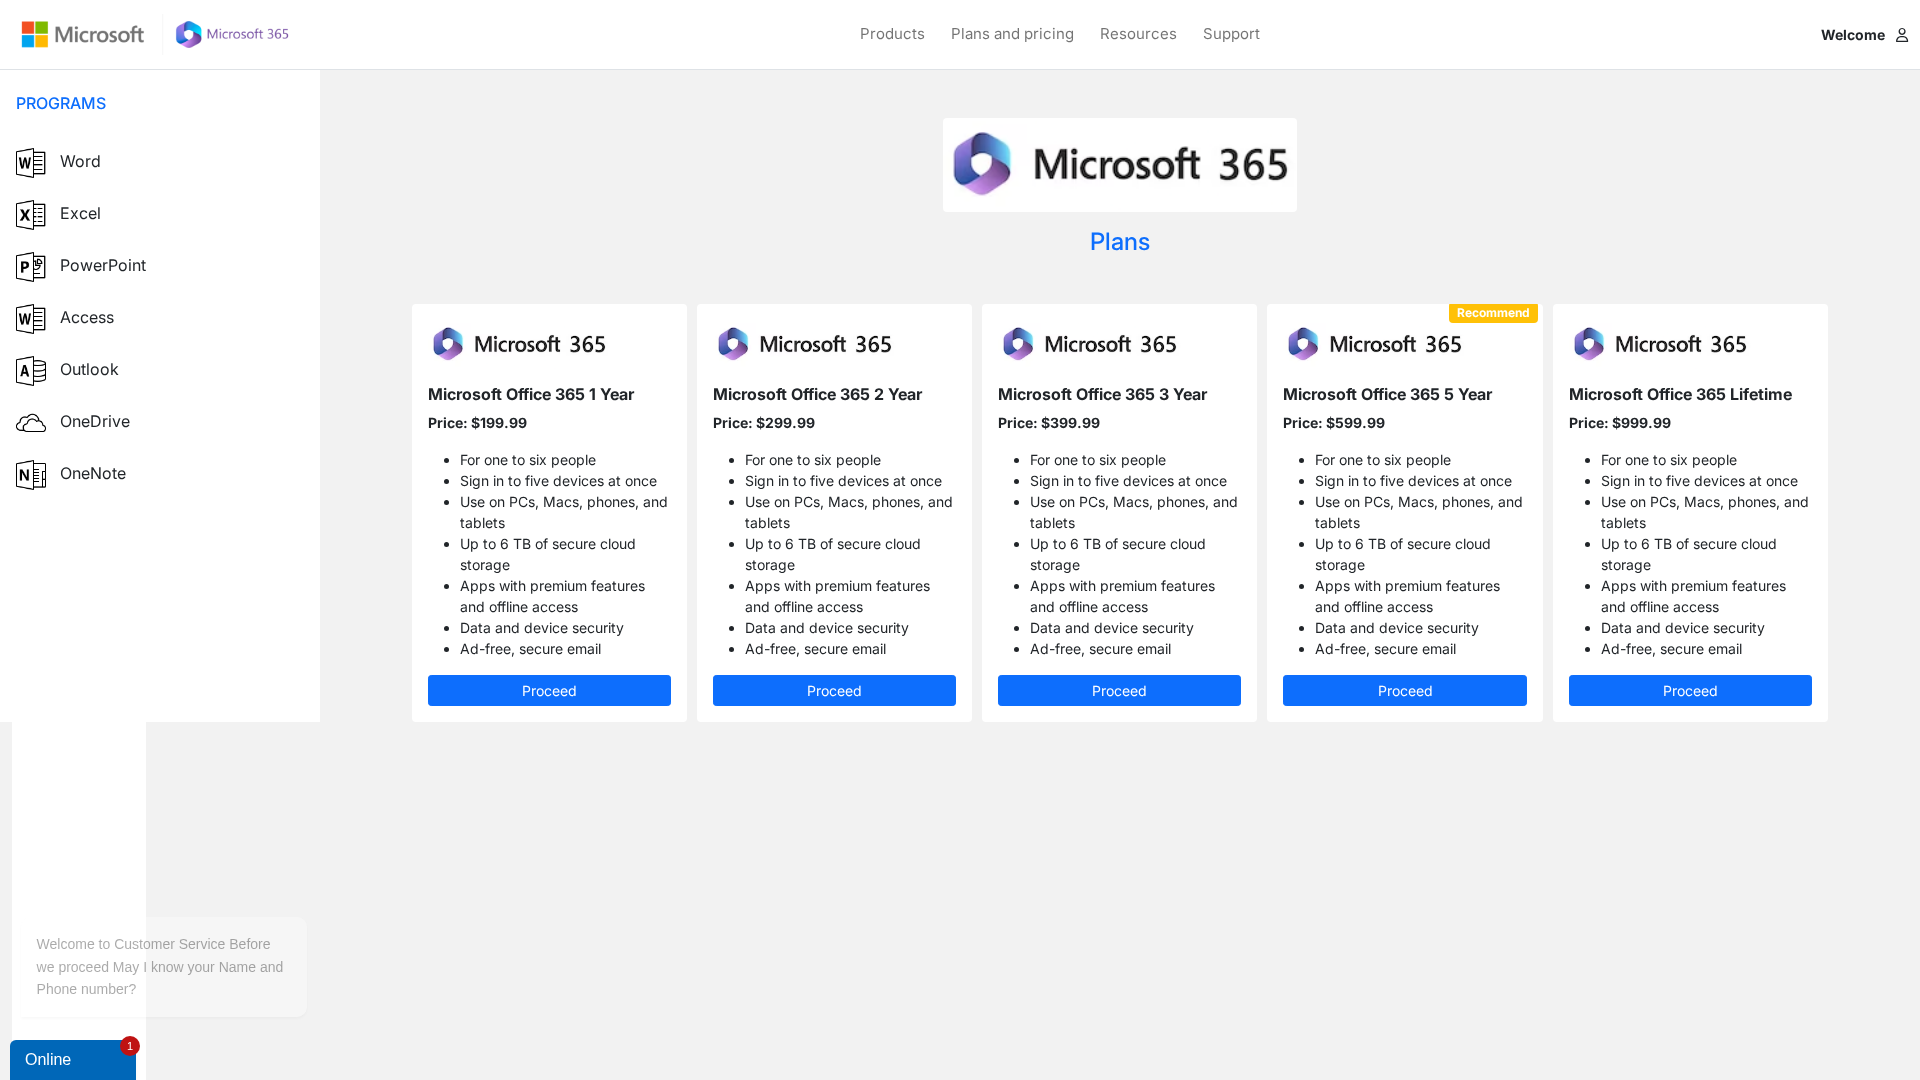The height and width of the screenshot is (1080, 1920).
Task: Click the Price: $199.99 text
Action: tap(477, 423)
